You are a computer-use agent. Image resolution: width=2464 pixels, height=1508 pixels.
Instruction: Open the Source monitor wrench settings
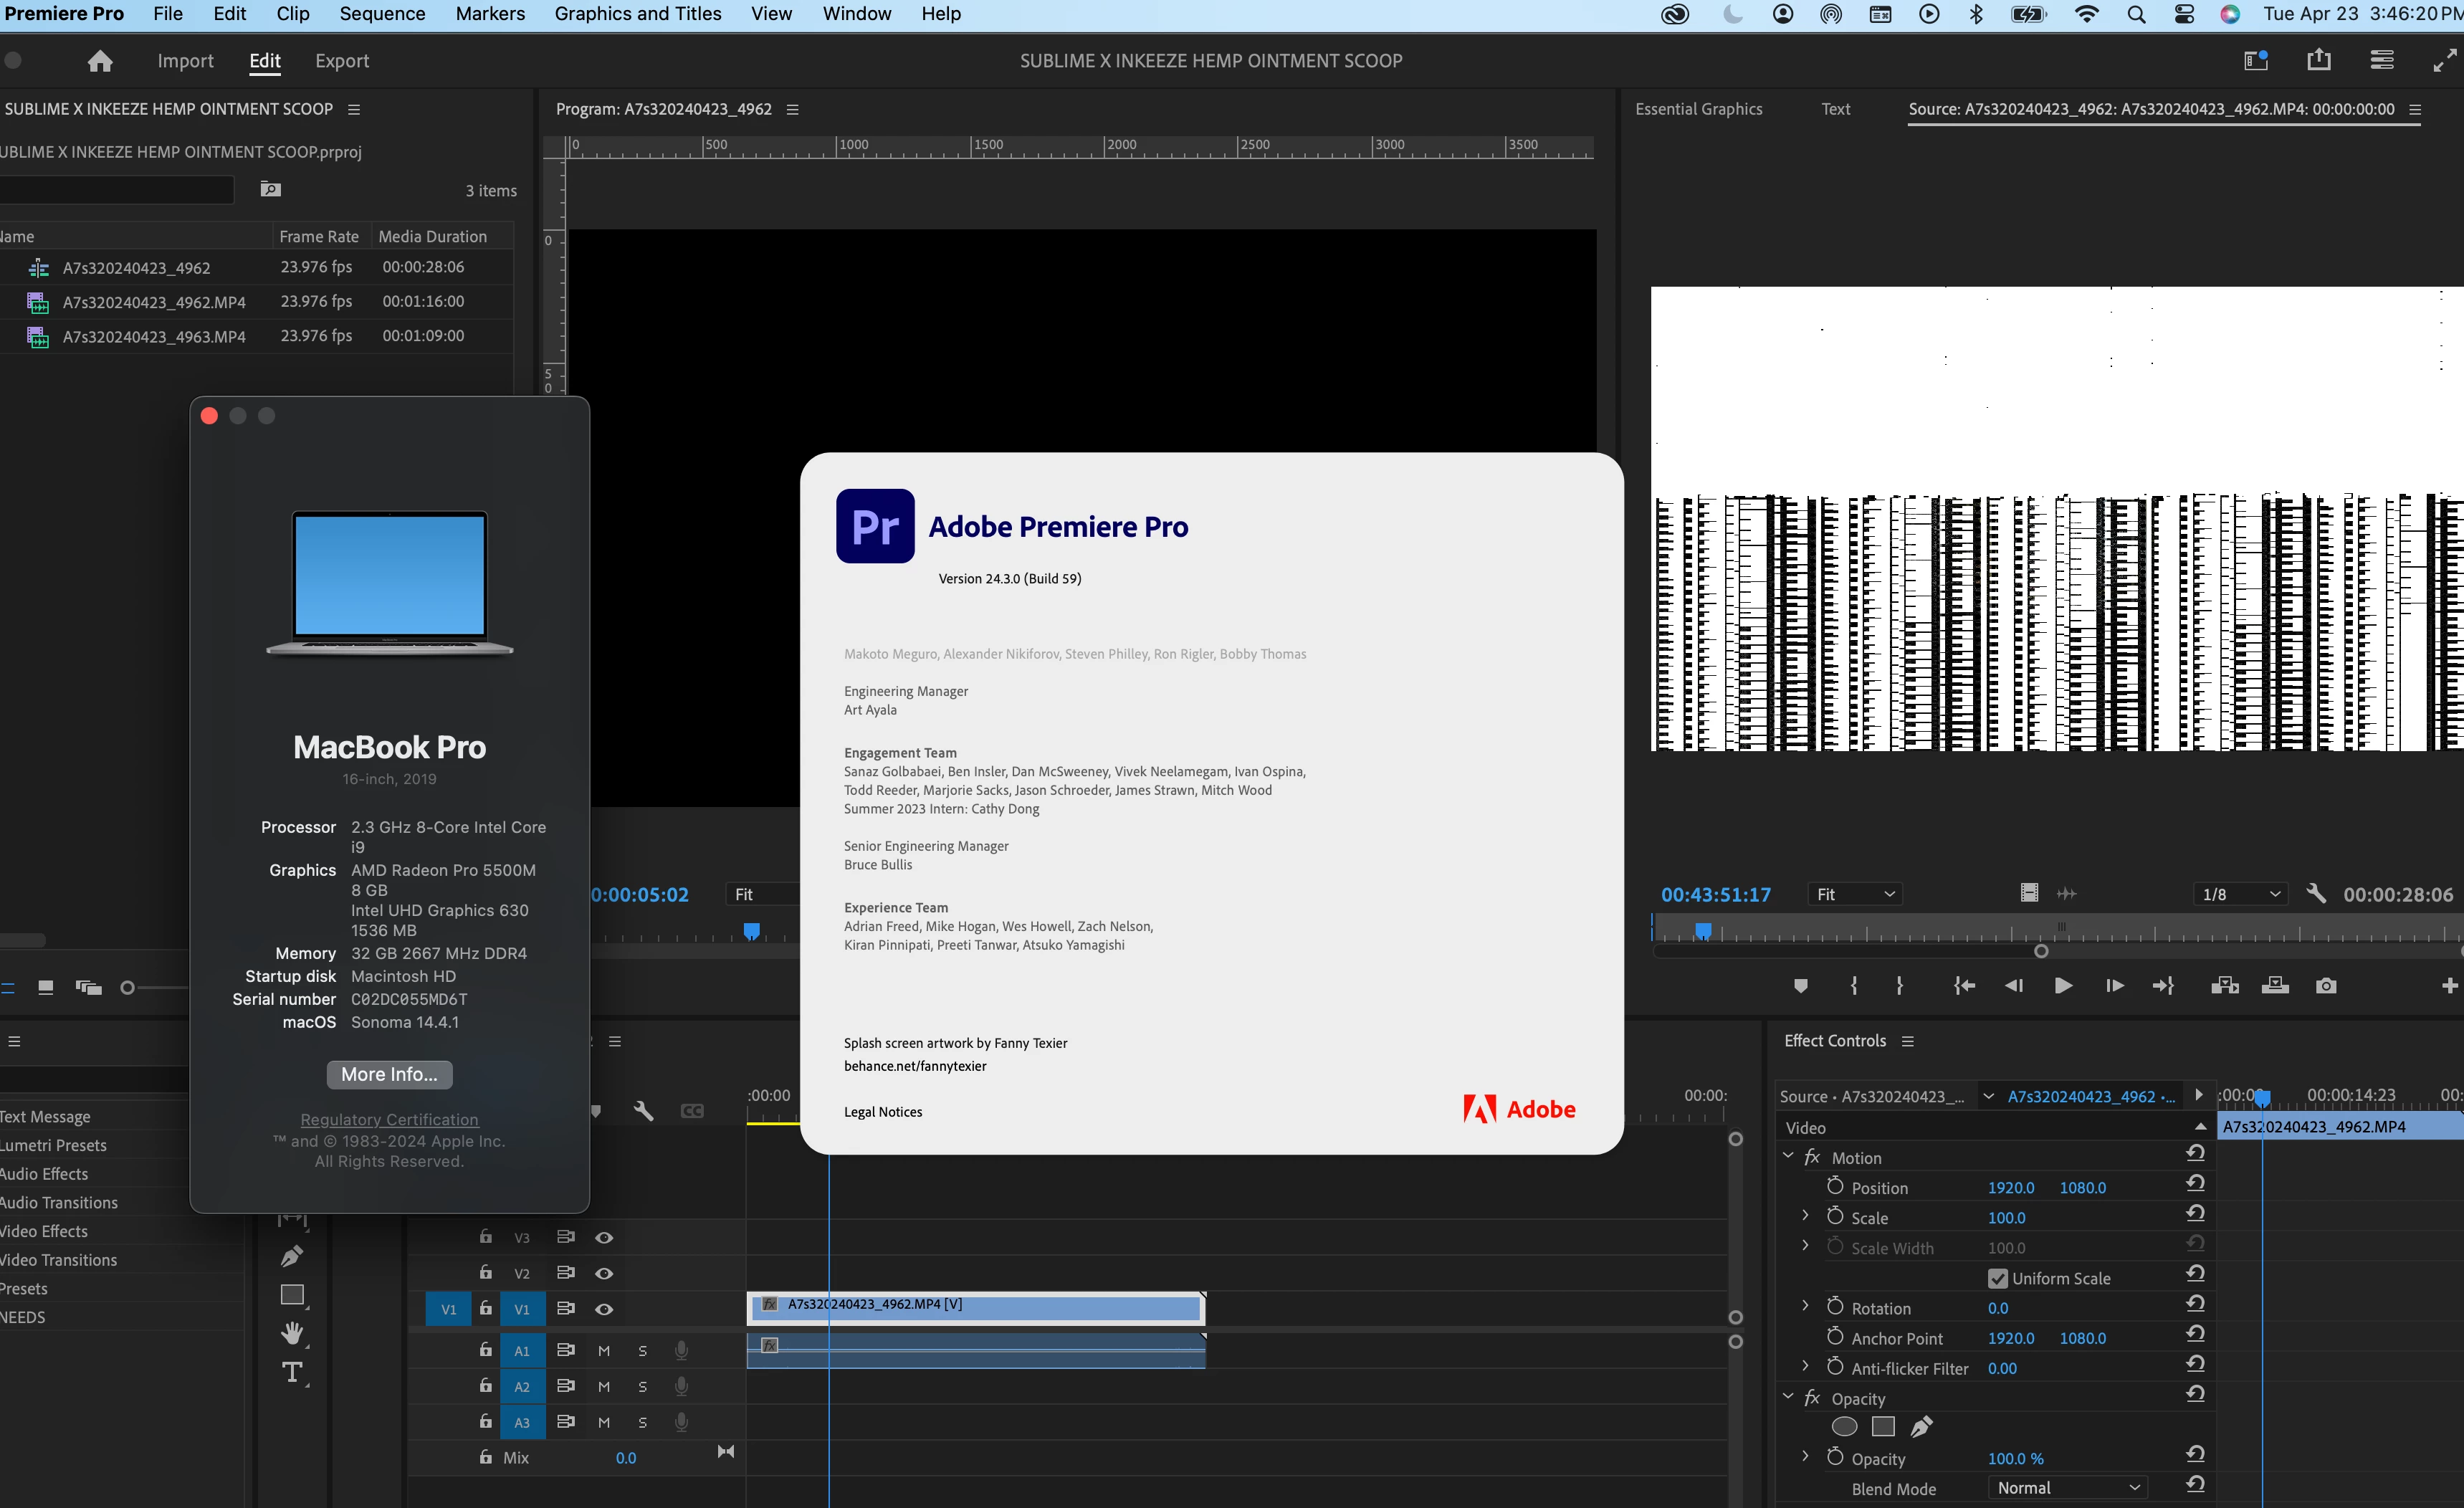tap(2315, 894)
